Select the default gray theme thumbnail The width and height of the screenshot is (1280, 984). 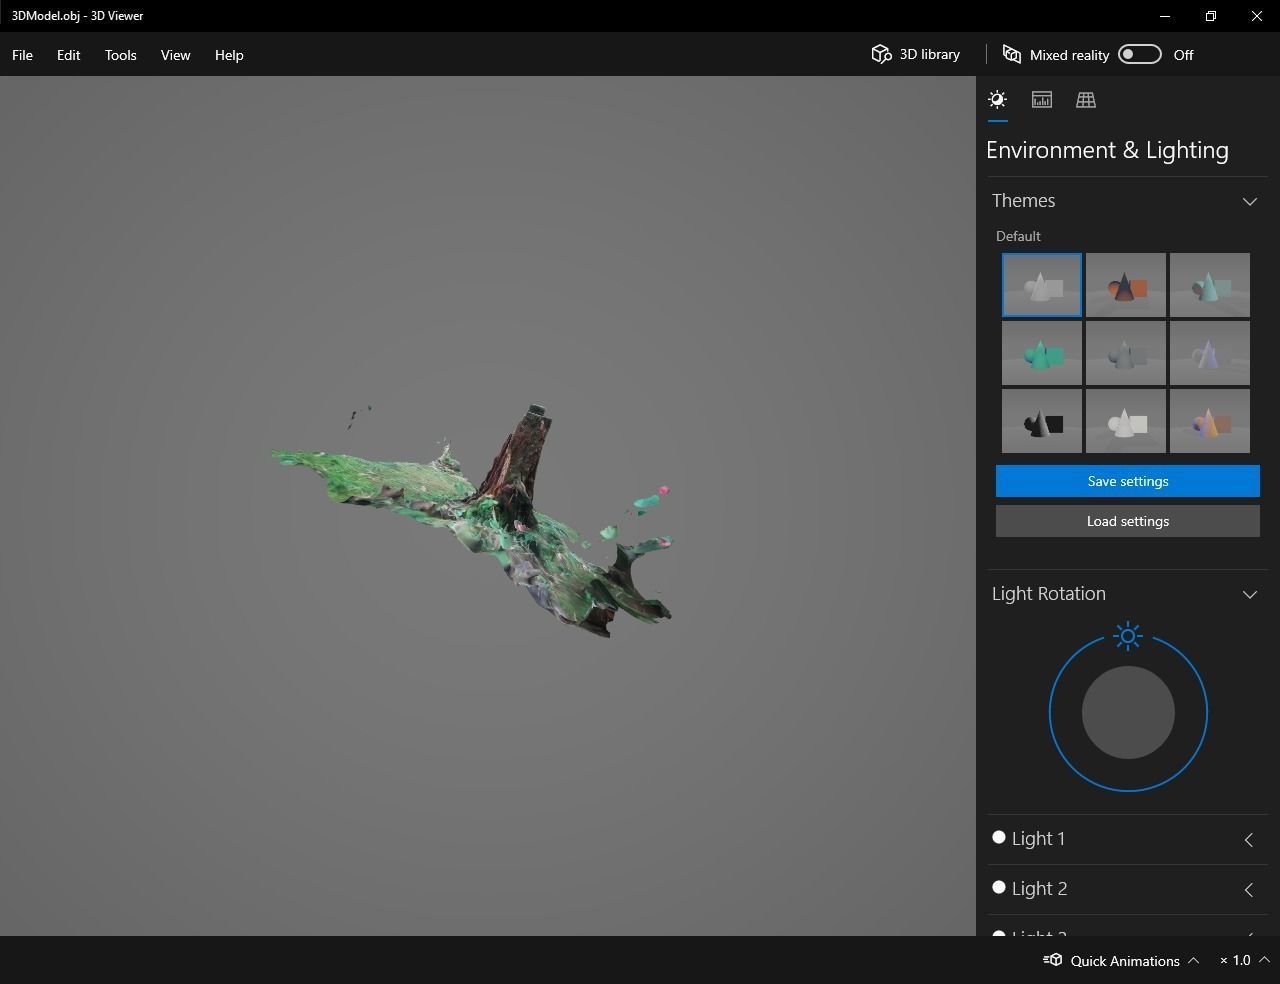(x=1042, y=285)
